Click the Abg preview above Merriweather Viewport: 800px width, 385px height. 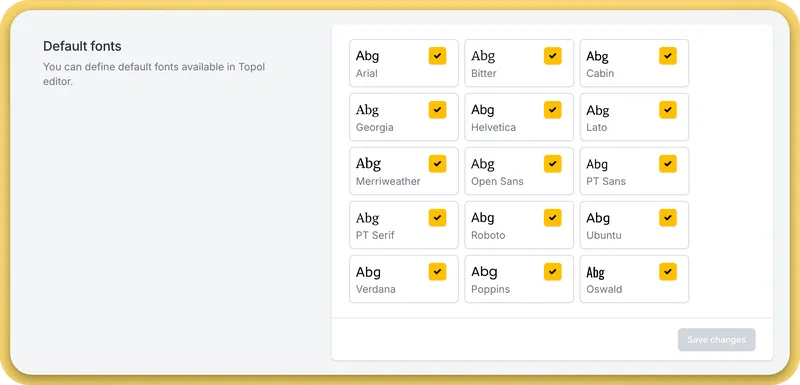(x=368, y=164)
